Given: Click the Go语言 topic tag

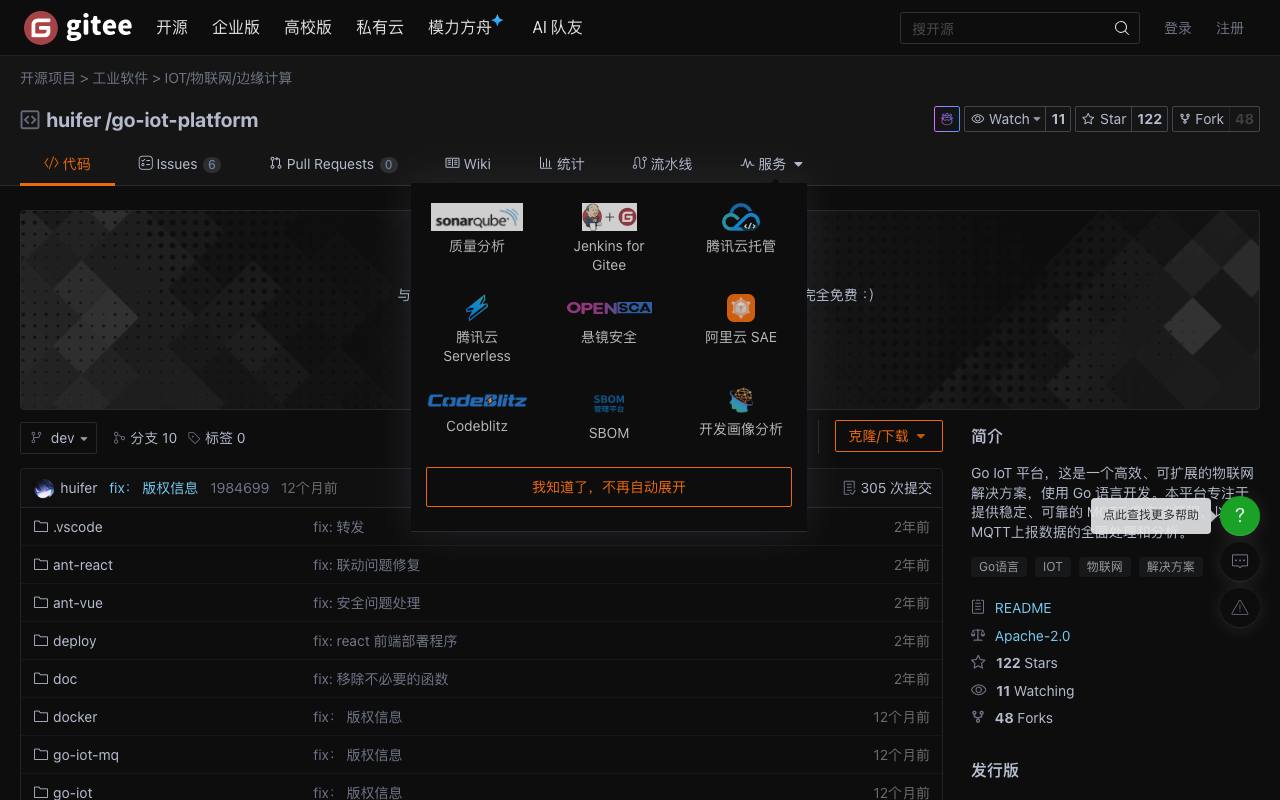Looking at the screenshot, I should pyautogui.click(x=999, y=567).
